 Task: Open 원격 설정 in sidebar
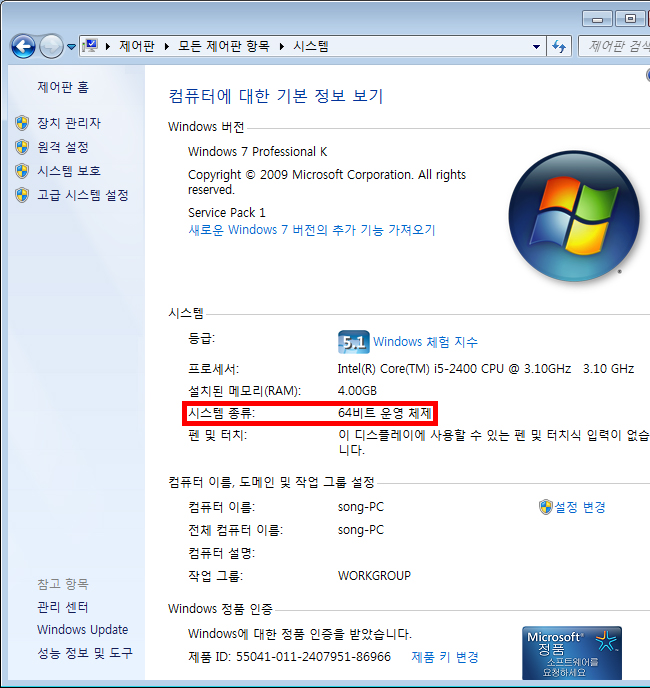click(x=63, y=147)
